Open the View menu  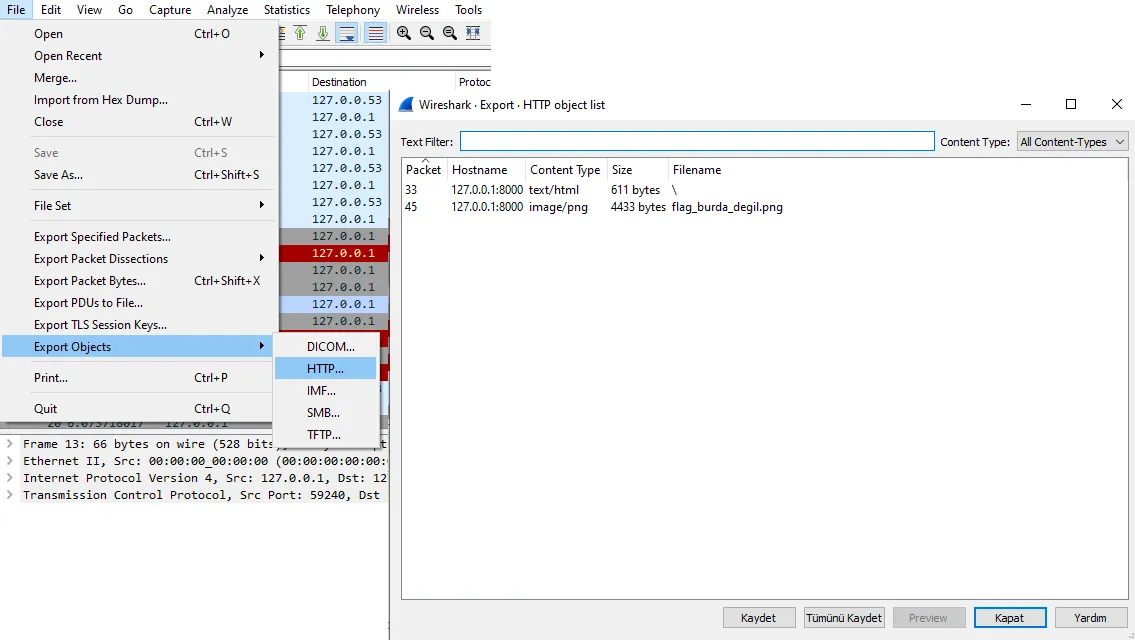coord(90,9)
